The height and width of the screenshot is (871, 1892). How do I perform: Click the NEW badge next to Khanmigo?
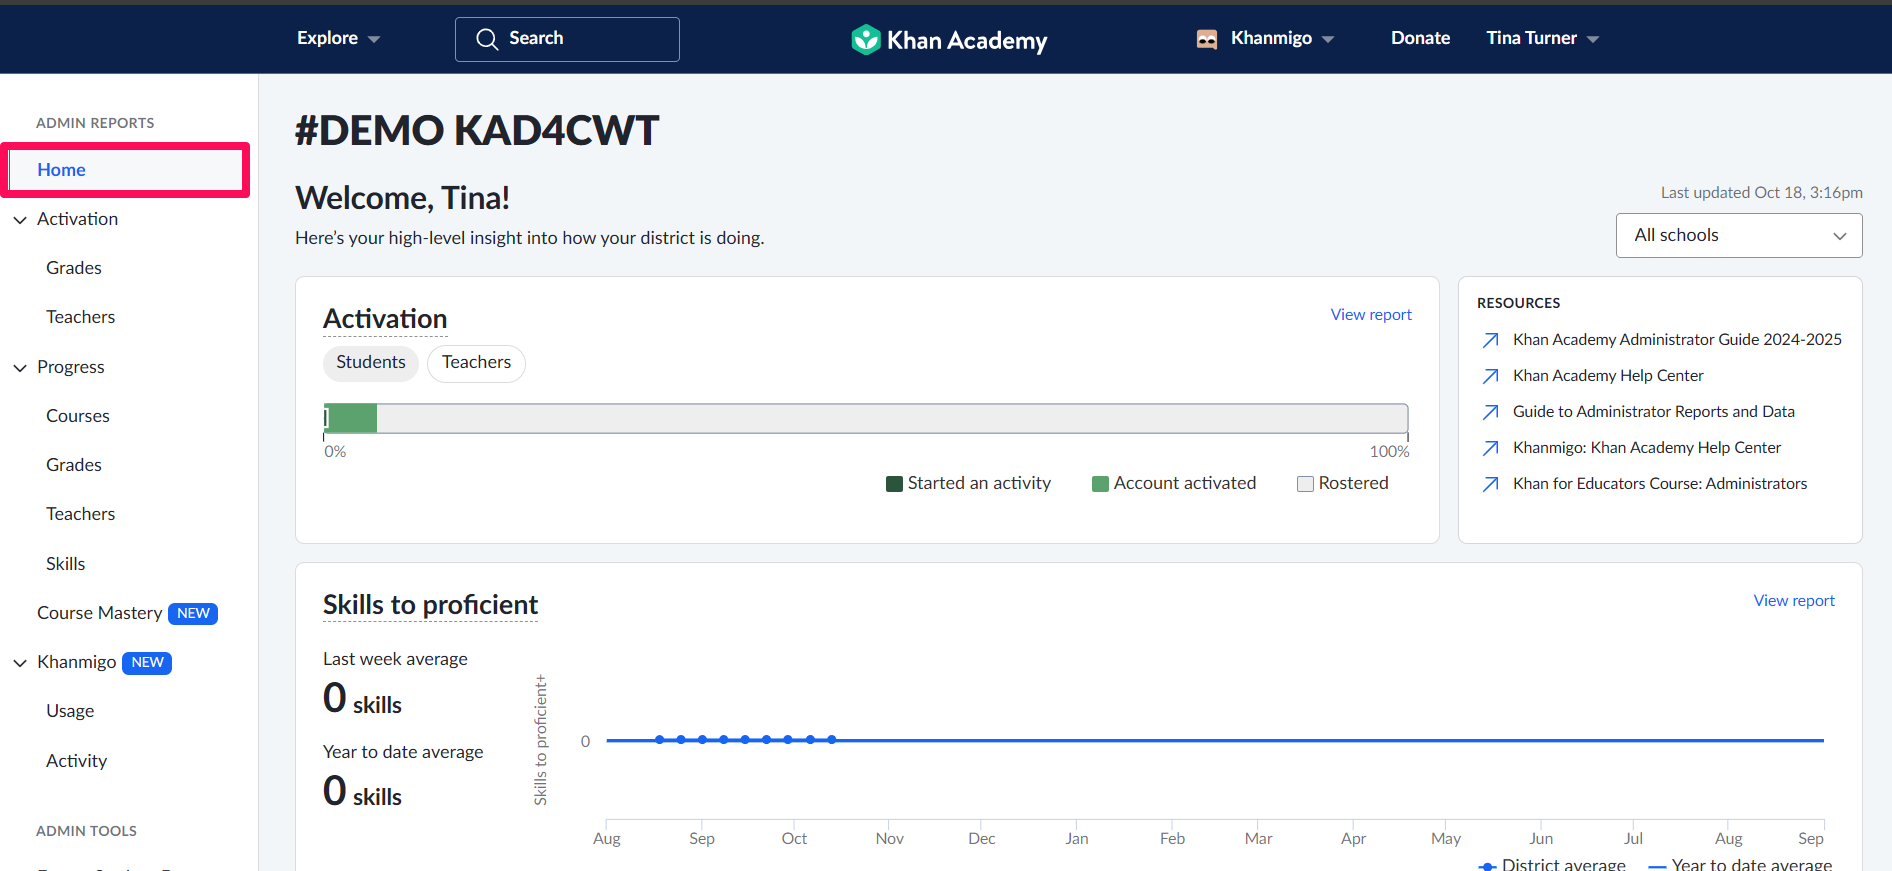tap(147, 662)
